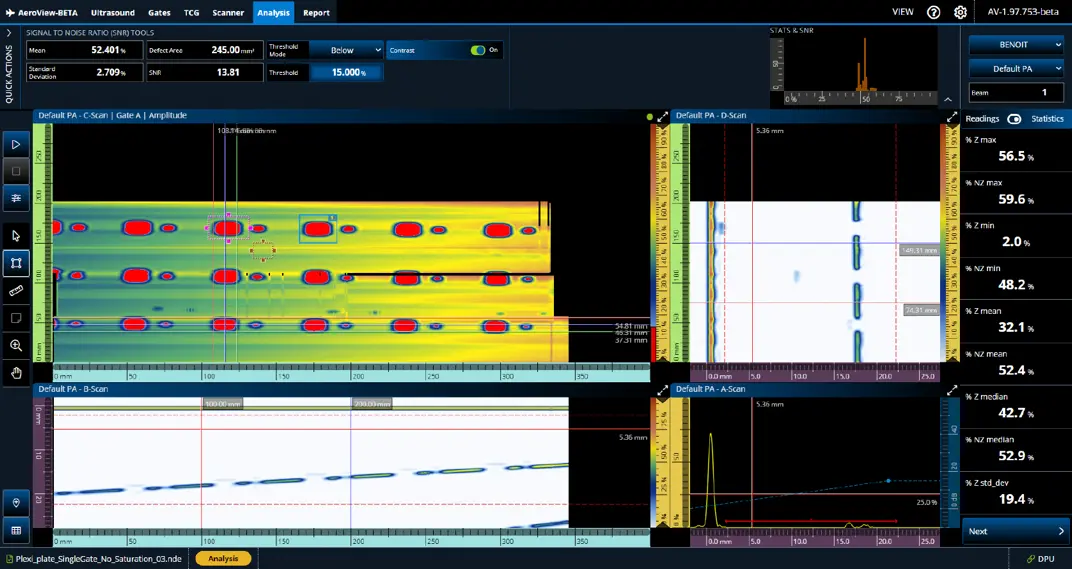The height and width of the screenshot is (569, 1072).
Task: Open the help question mark icon
Action: tap(933, 12)
